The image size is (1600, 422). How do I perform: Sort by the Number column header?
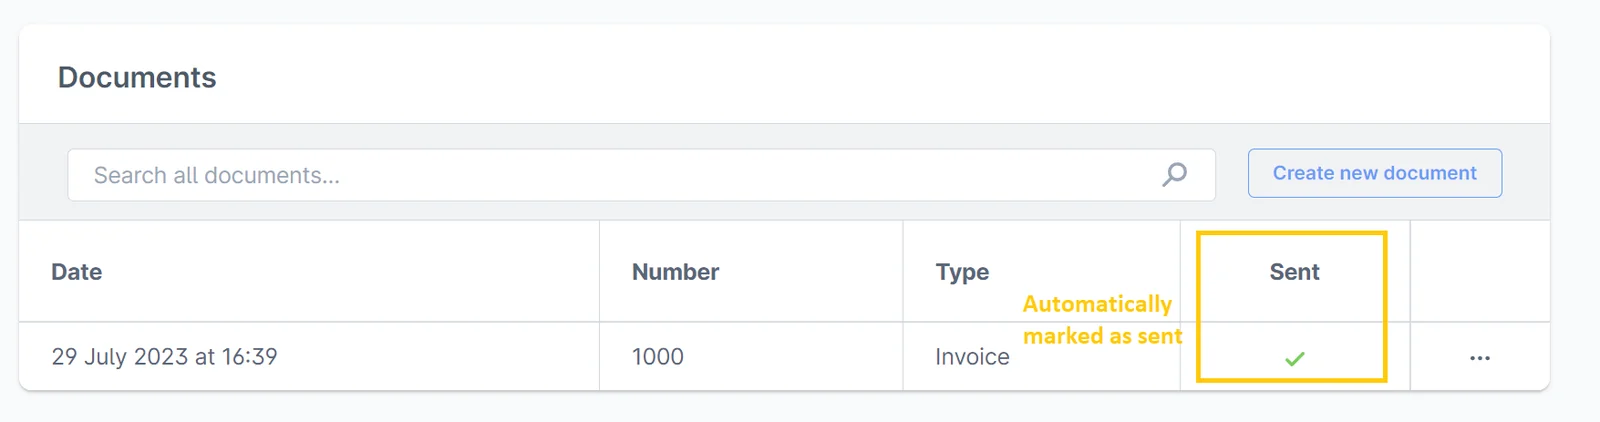point(675,272)
